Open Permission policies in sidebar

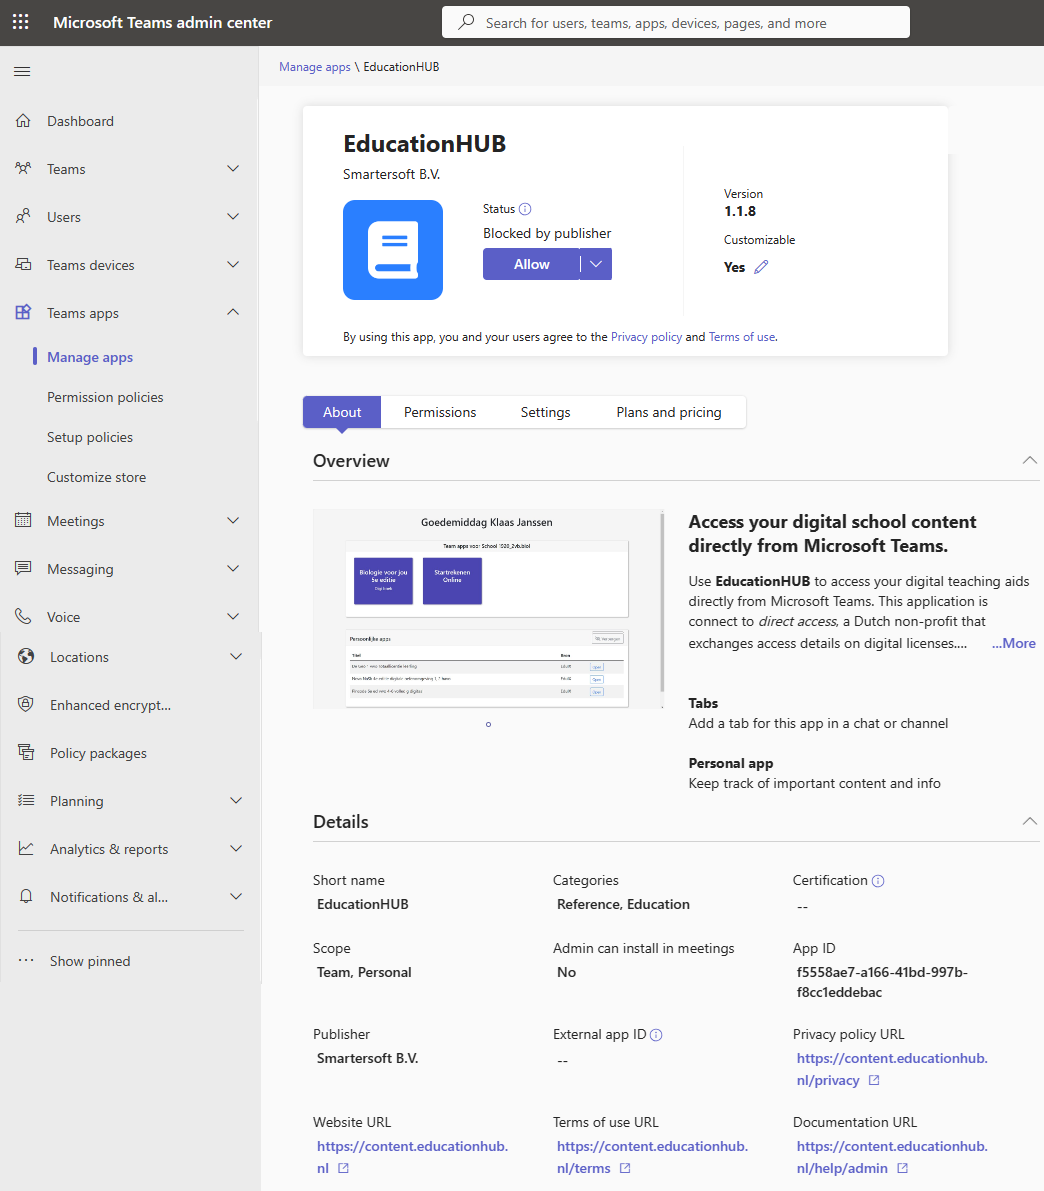pyautogui.click(x=105, y=397)
